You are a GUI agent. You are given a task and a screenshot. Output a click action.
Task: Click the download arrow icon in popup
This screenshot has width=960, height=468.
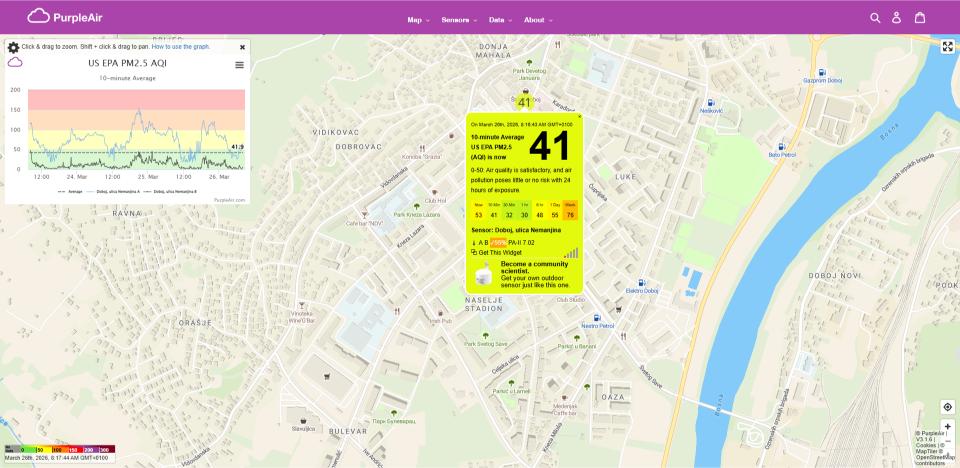click(474, 243)
